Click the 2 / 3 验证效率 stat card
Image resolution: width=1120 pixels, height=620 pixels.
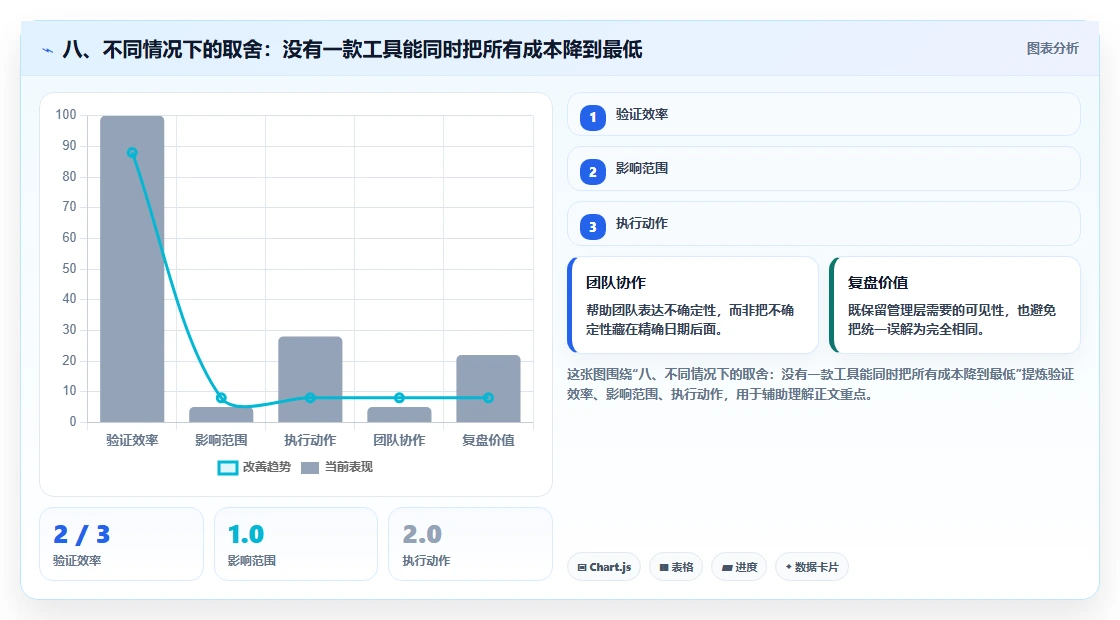pyautogui.click(x=121, y=544)
